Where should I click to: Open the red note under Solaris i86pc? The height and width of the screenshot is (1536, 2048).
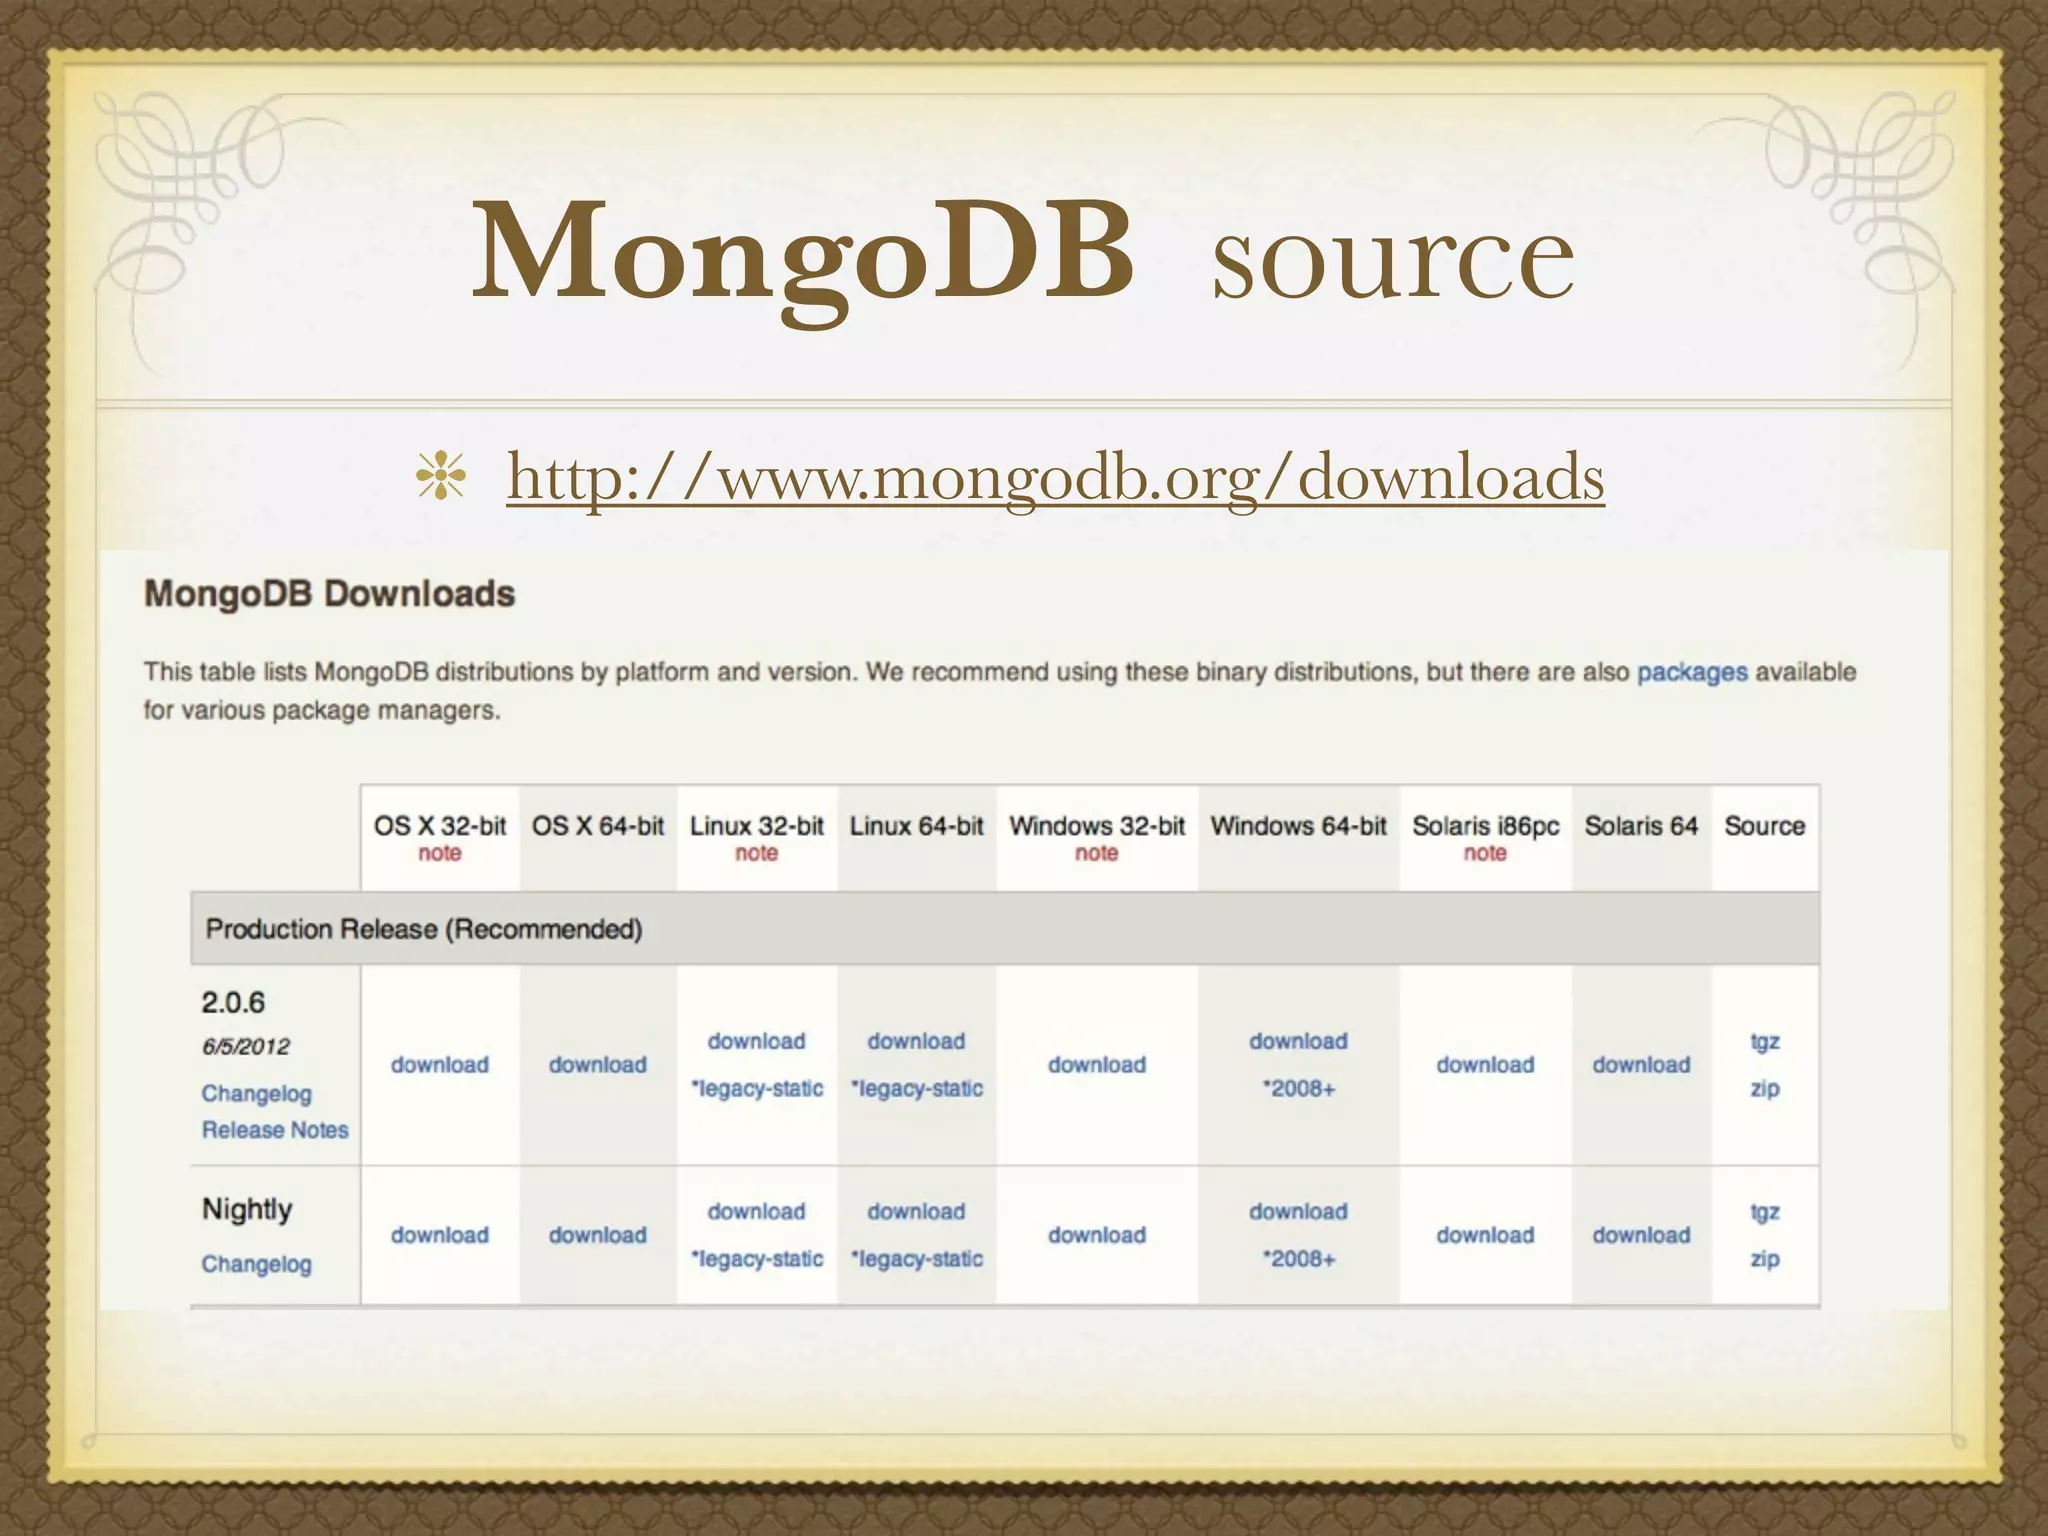pyautogui.click(x=1485, y=853)
